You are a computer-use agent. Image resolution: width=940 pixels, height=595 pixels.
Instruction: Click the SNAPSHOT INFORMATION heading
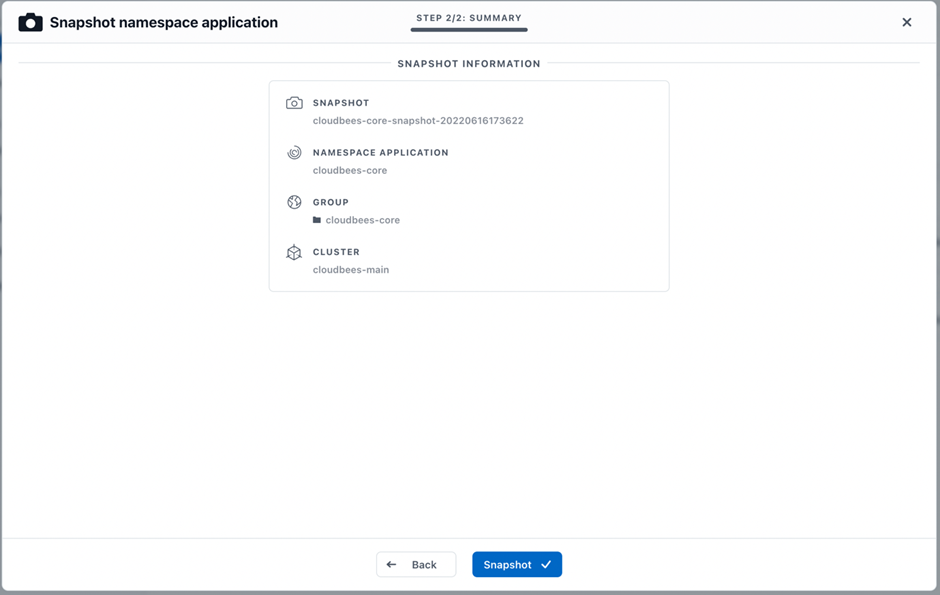point(469,64)
